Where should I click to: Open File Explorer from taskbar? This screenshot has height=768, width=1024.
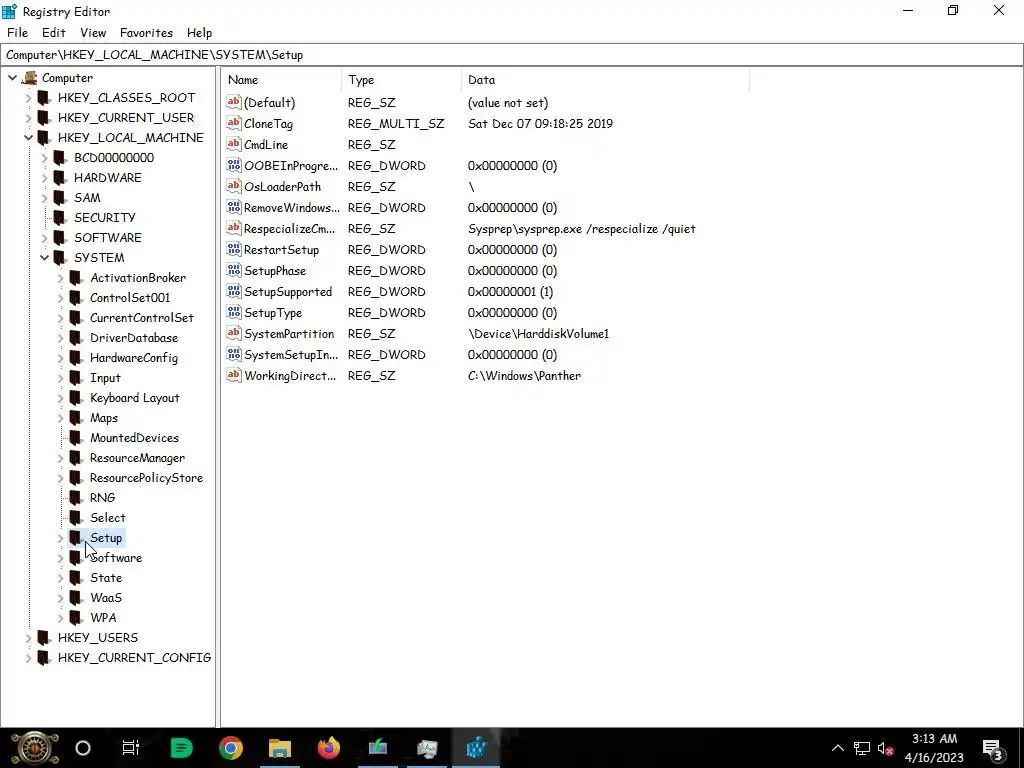[280, 748]
